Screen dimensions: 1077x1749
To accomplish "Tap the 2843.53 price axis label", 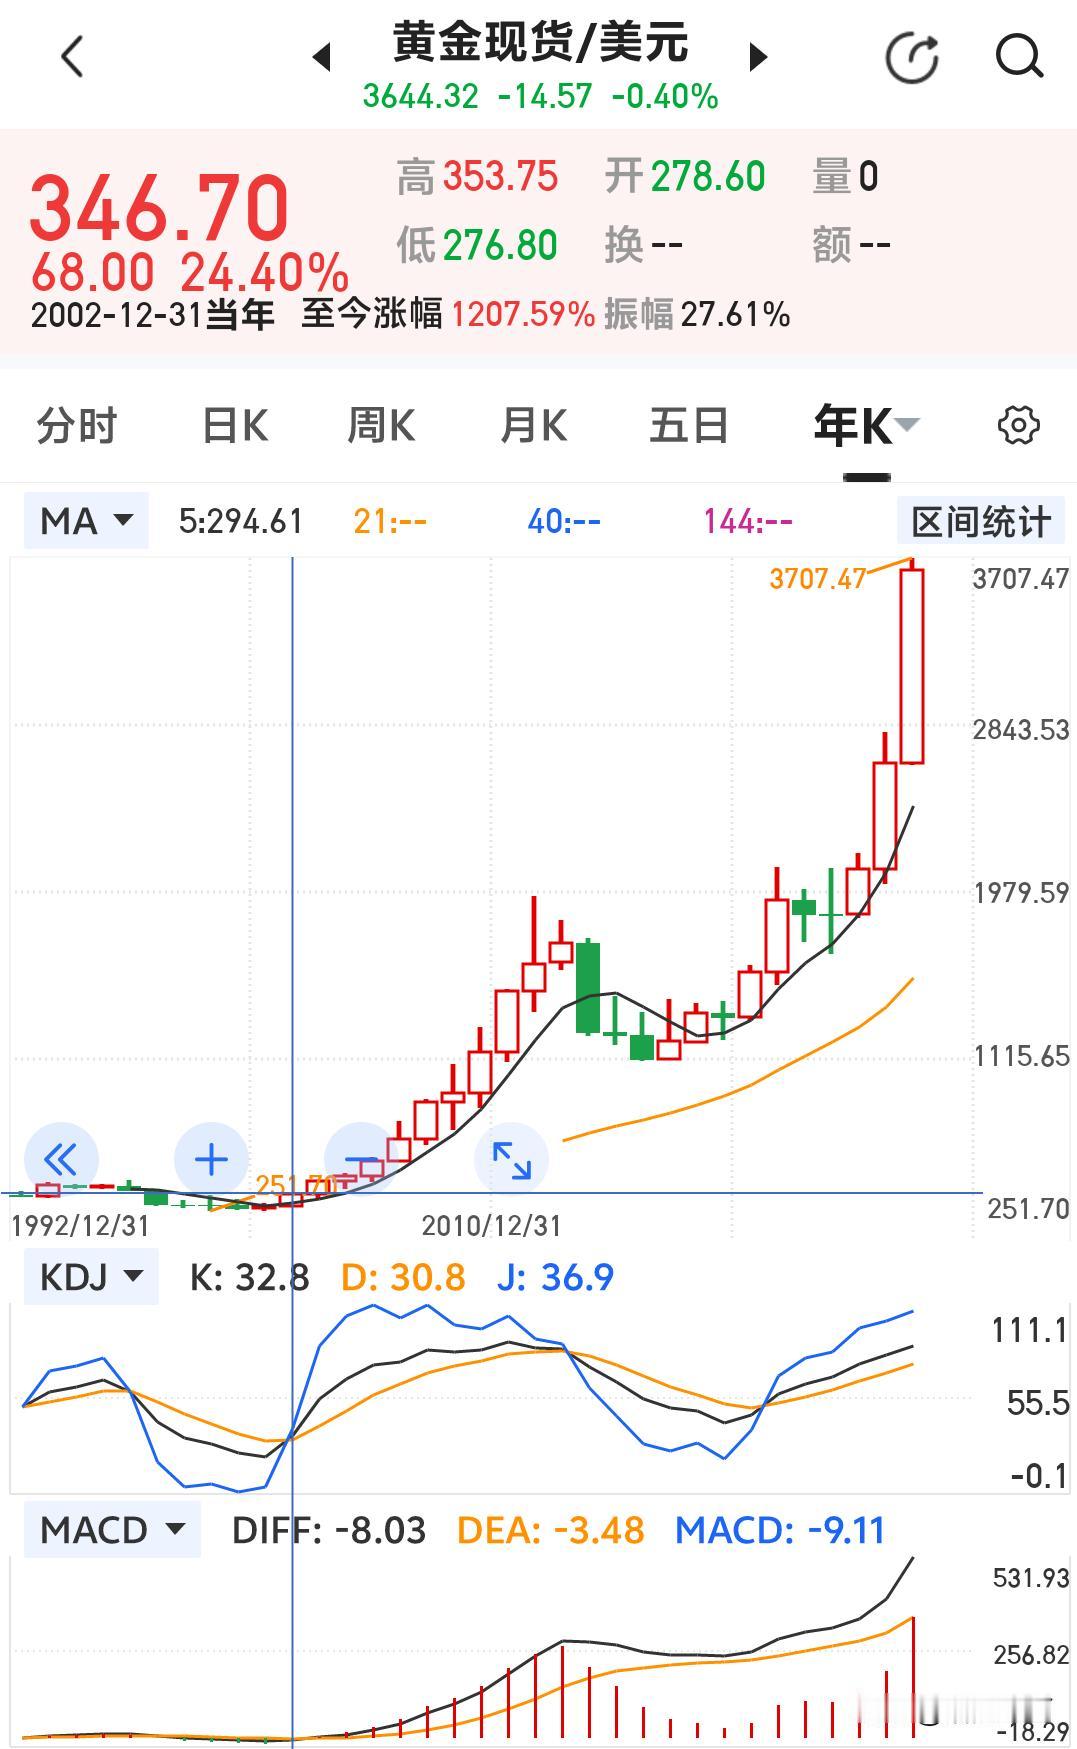I will tap(1021, 730).
